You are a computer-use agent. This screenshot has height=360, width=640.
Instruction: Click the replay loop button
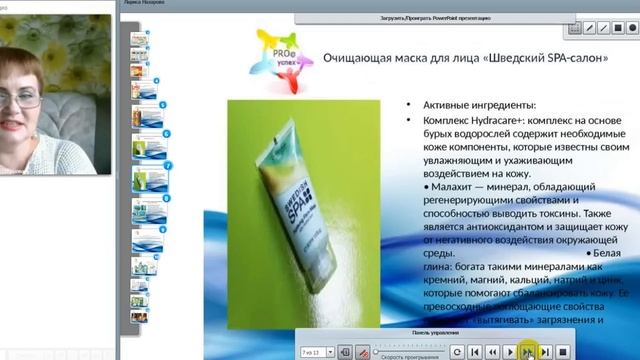pos(457,352)
